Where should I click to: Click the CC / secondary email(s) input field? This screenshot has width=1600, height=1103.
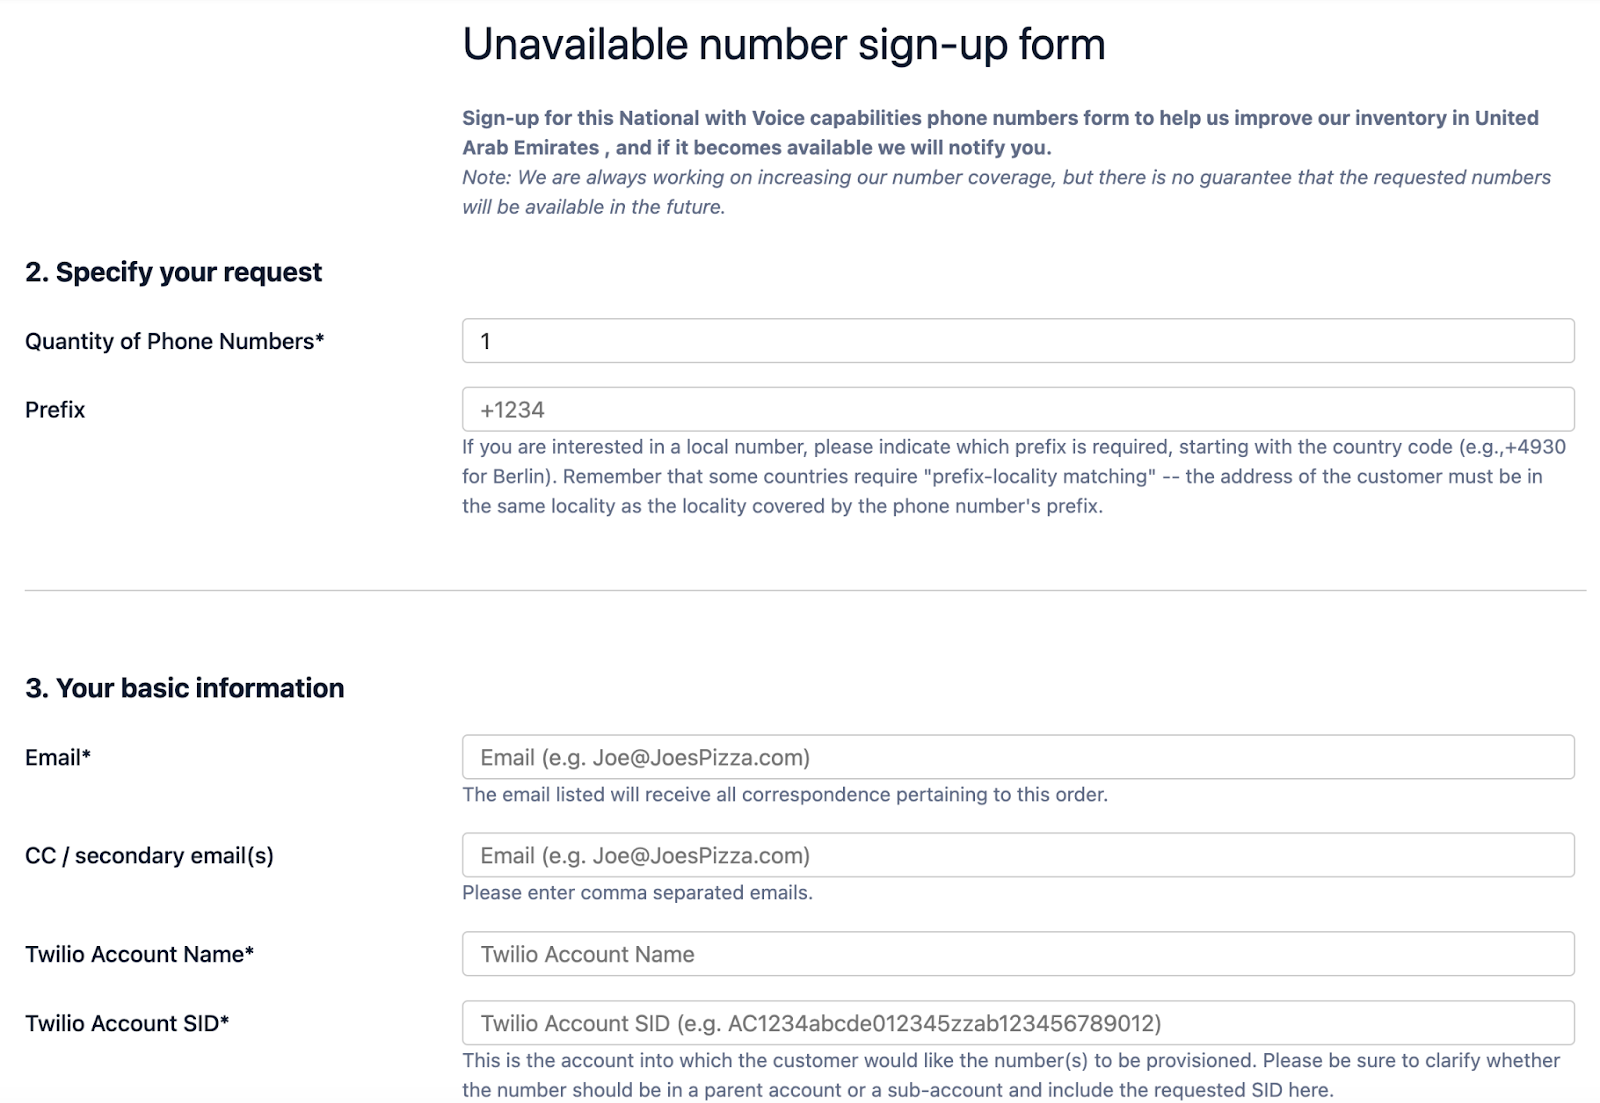(1018, 855)
